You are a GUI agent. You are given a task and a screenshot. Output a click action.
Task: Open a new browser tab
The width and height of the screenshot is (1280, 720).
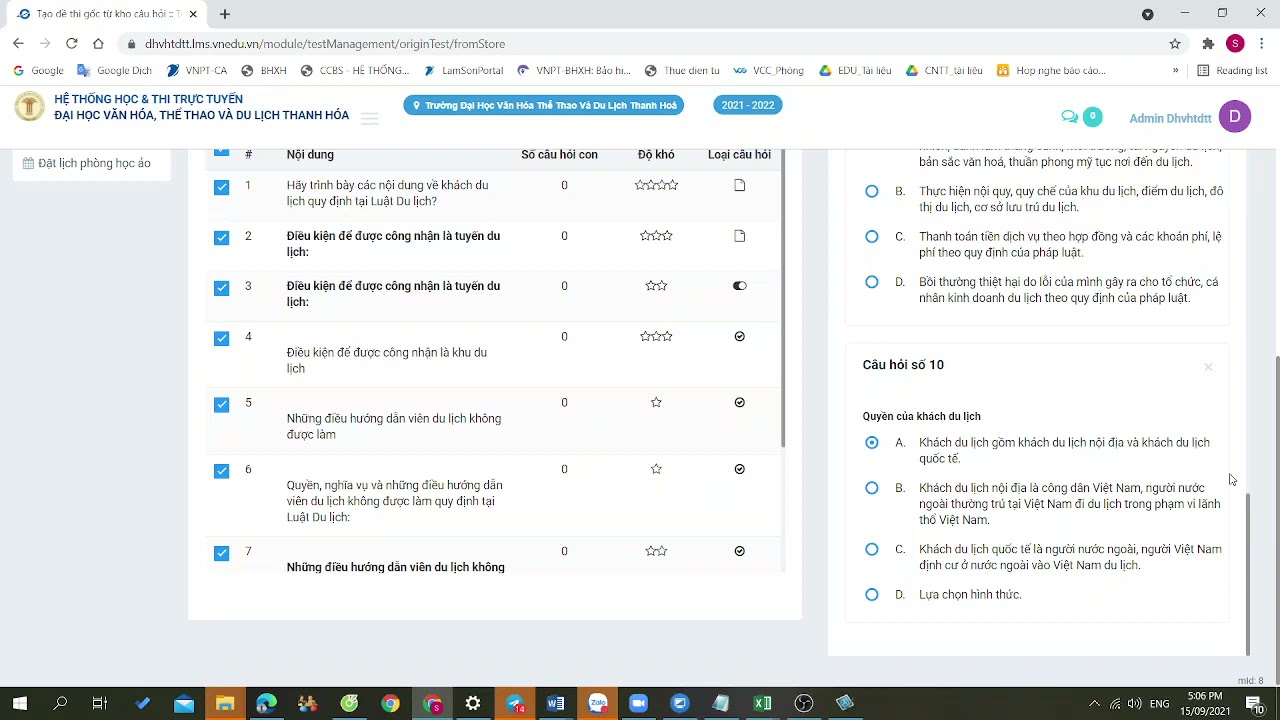point(225,14)
